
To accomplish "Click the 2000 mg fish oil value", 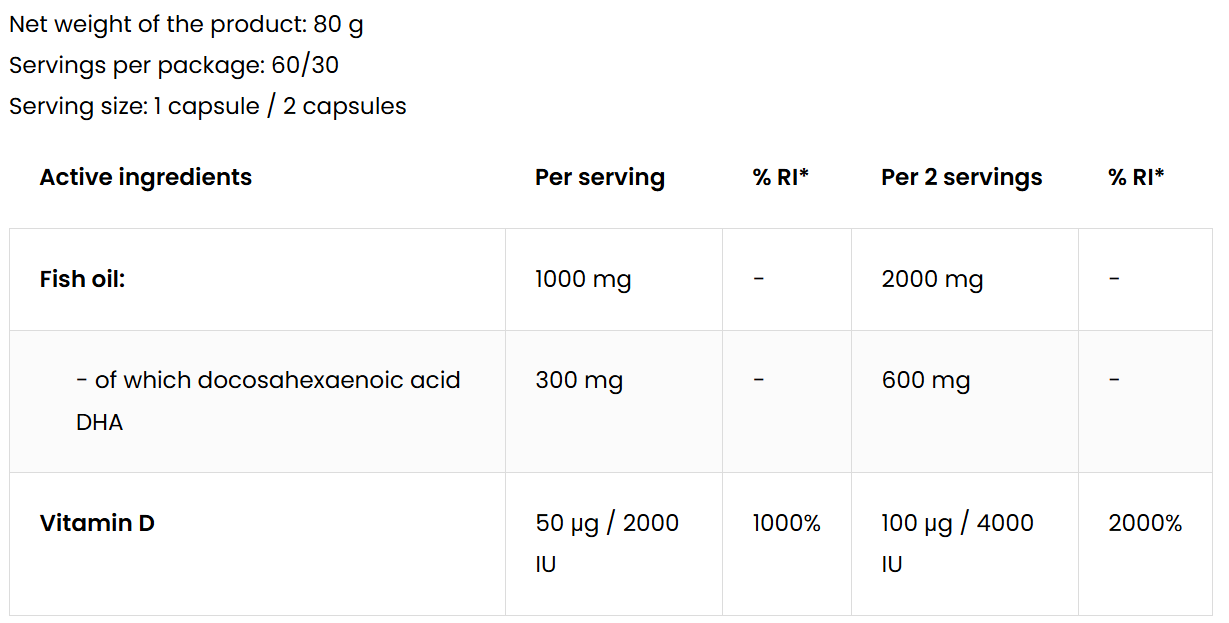I will pyautogui.click(x=932, y=279).
